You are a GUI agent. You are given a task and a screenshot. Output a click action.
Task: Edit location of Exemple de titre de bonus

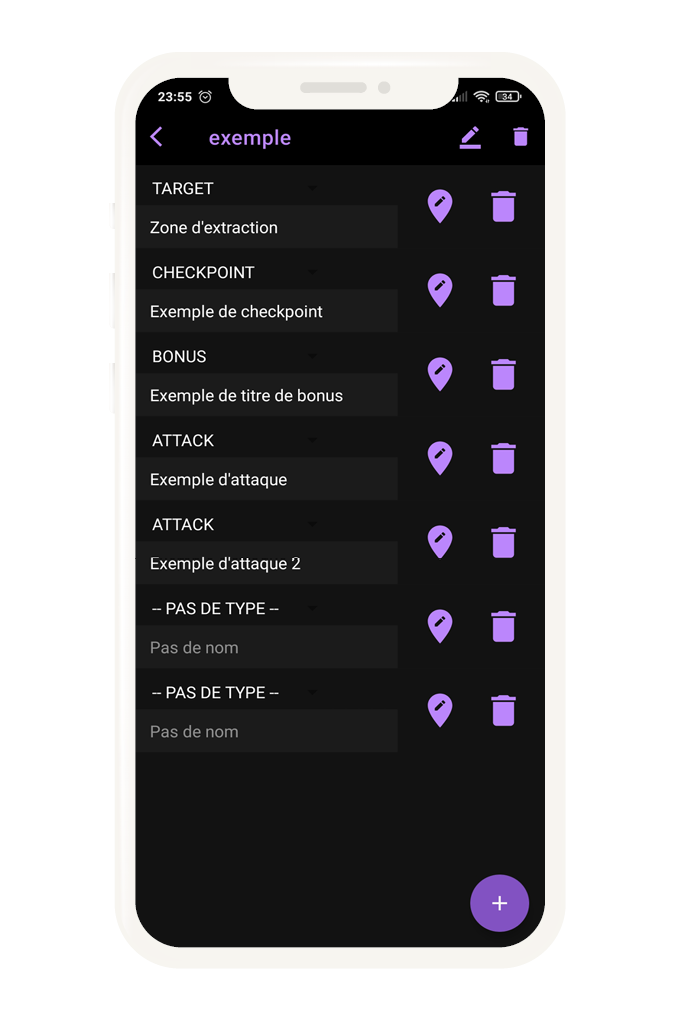coord(440,374)
